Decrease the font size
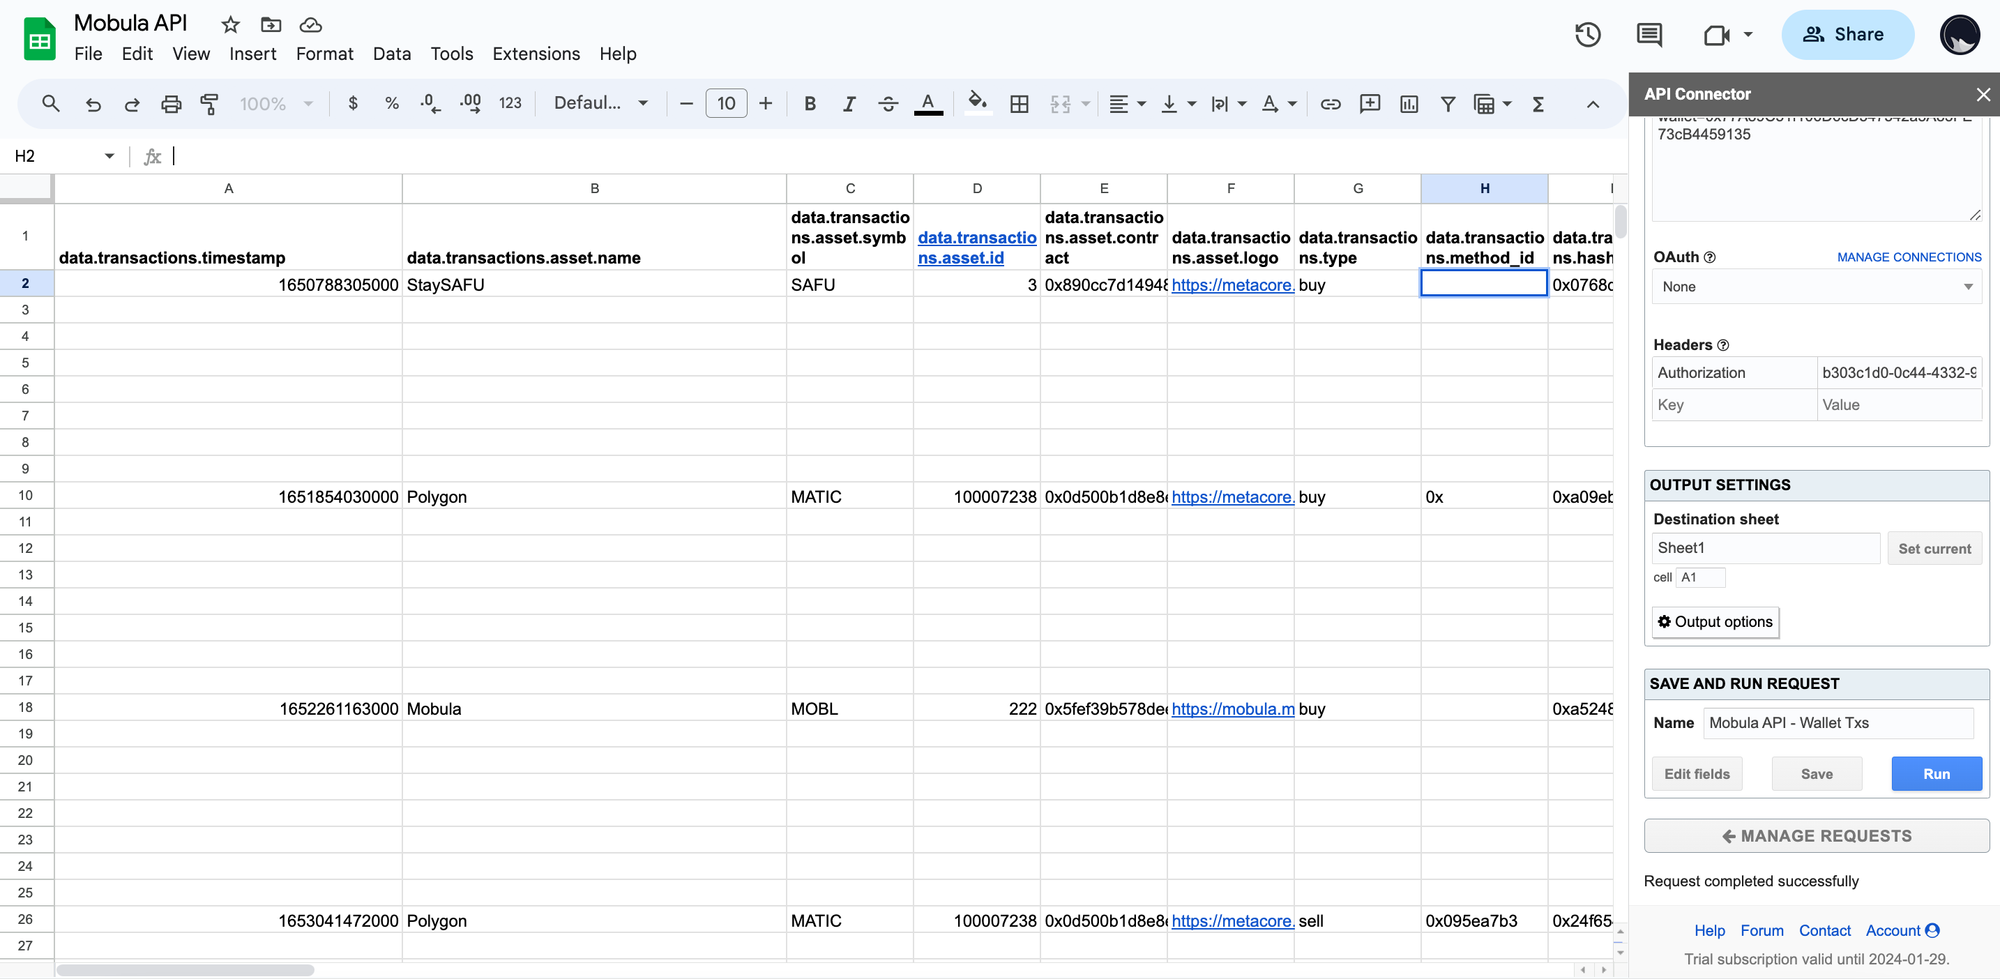This screenshot has width=2000, height=979. click(x=686, y=103)
